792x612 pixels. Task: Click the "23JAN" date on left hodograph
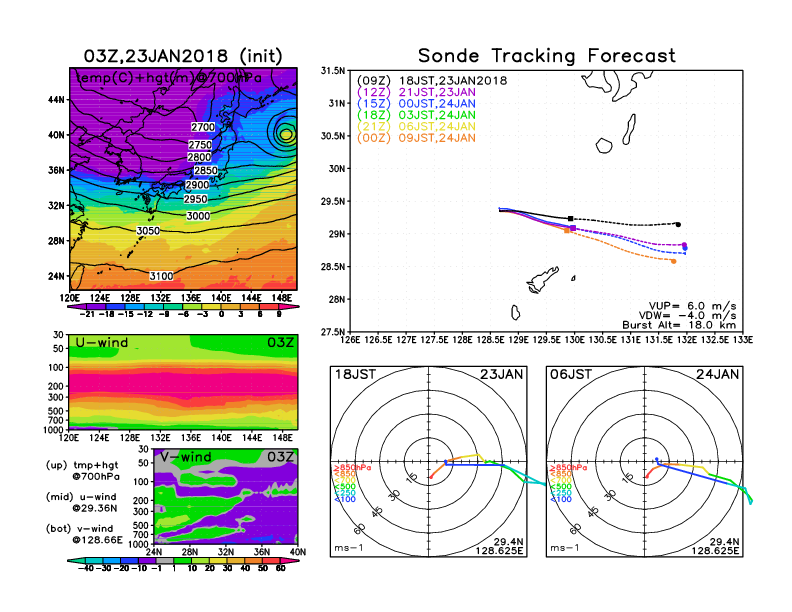[x=502, y=375]
